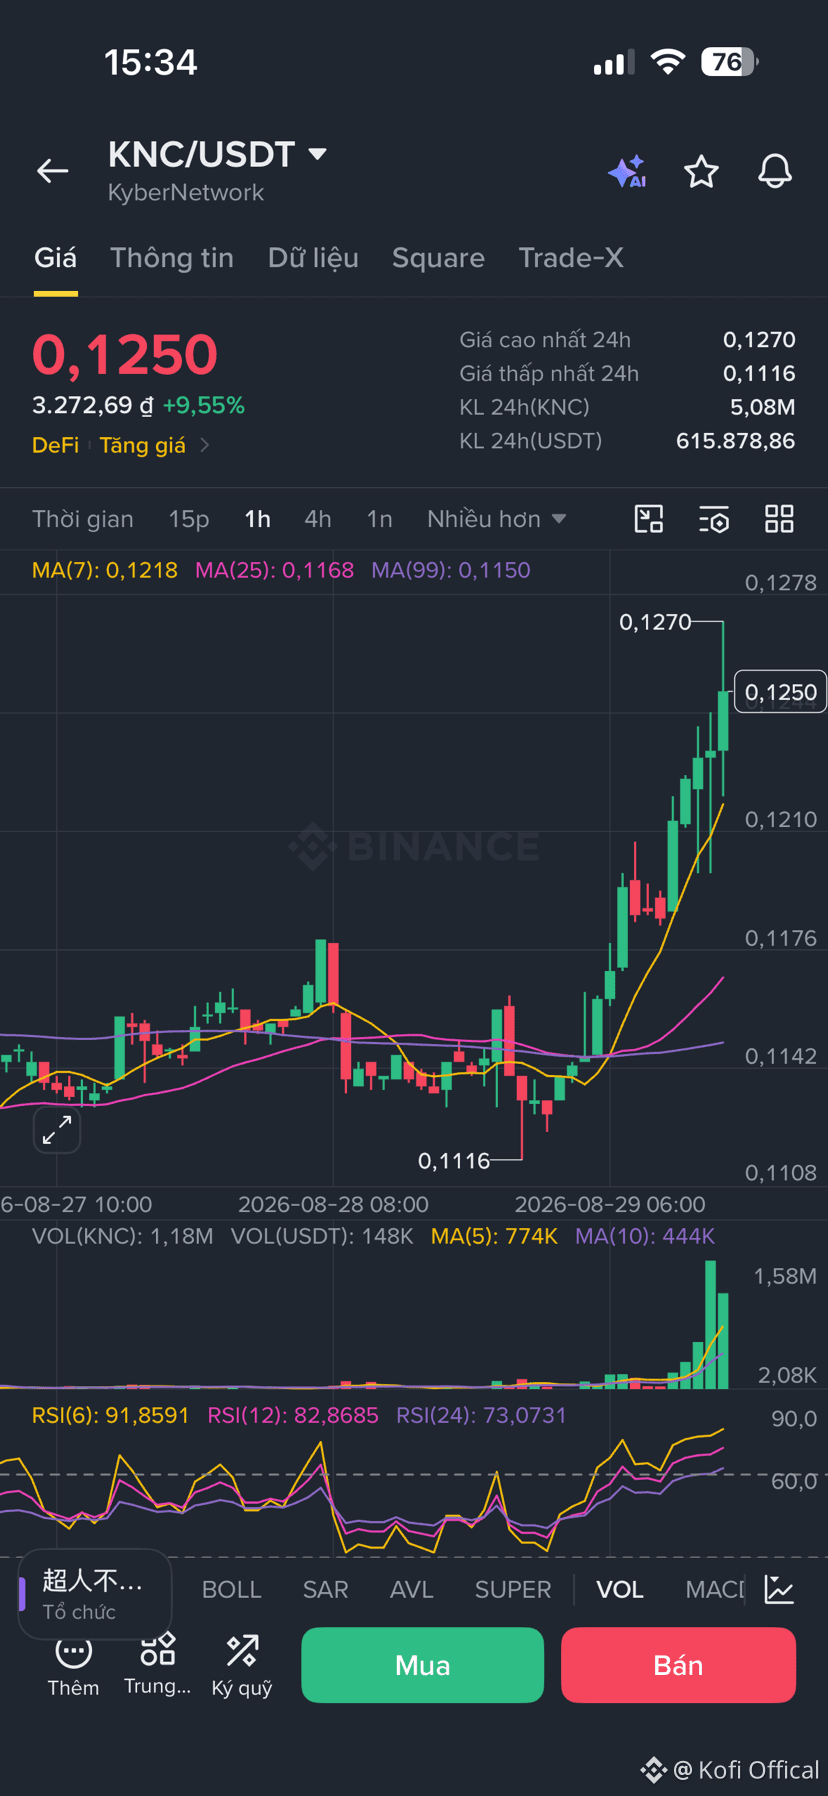
Task: Tap the 0,1116 low marker on chart
Action: tap(454, 1161)
